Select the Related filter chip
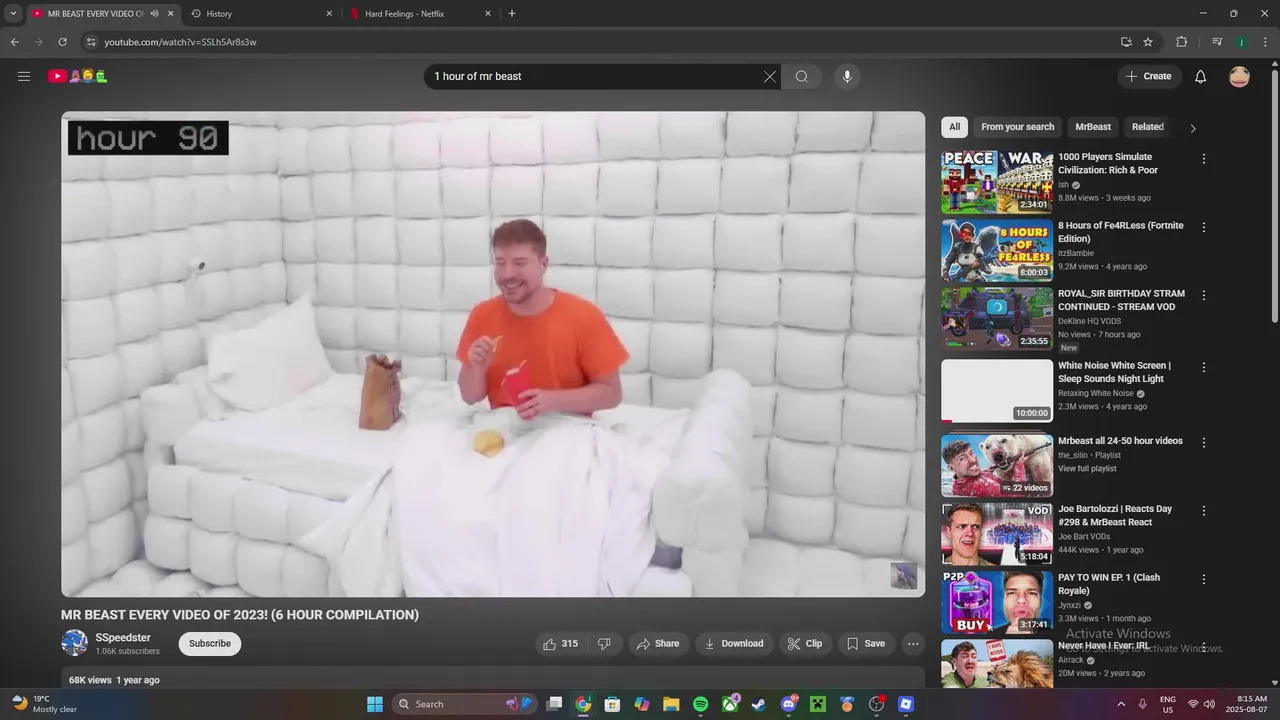The width and height of the screenshot is (1280, 720). (x=1147, y=127)
